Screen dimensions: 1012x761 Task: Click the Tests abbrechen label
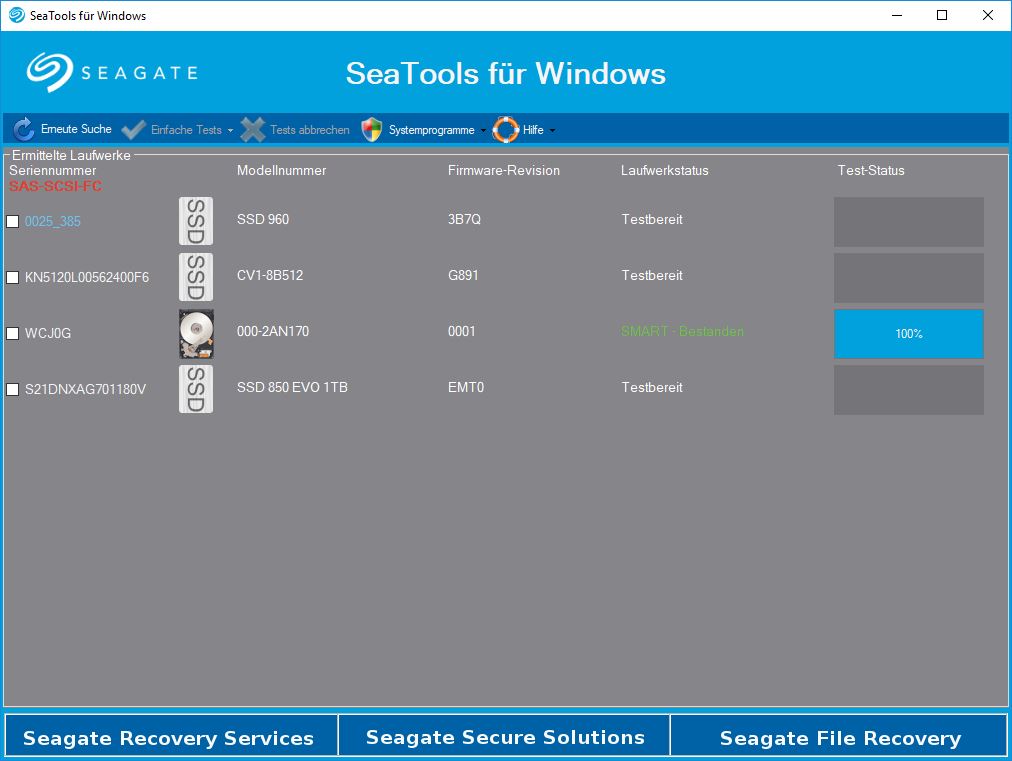click(310, 130)
